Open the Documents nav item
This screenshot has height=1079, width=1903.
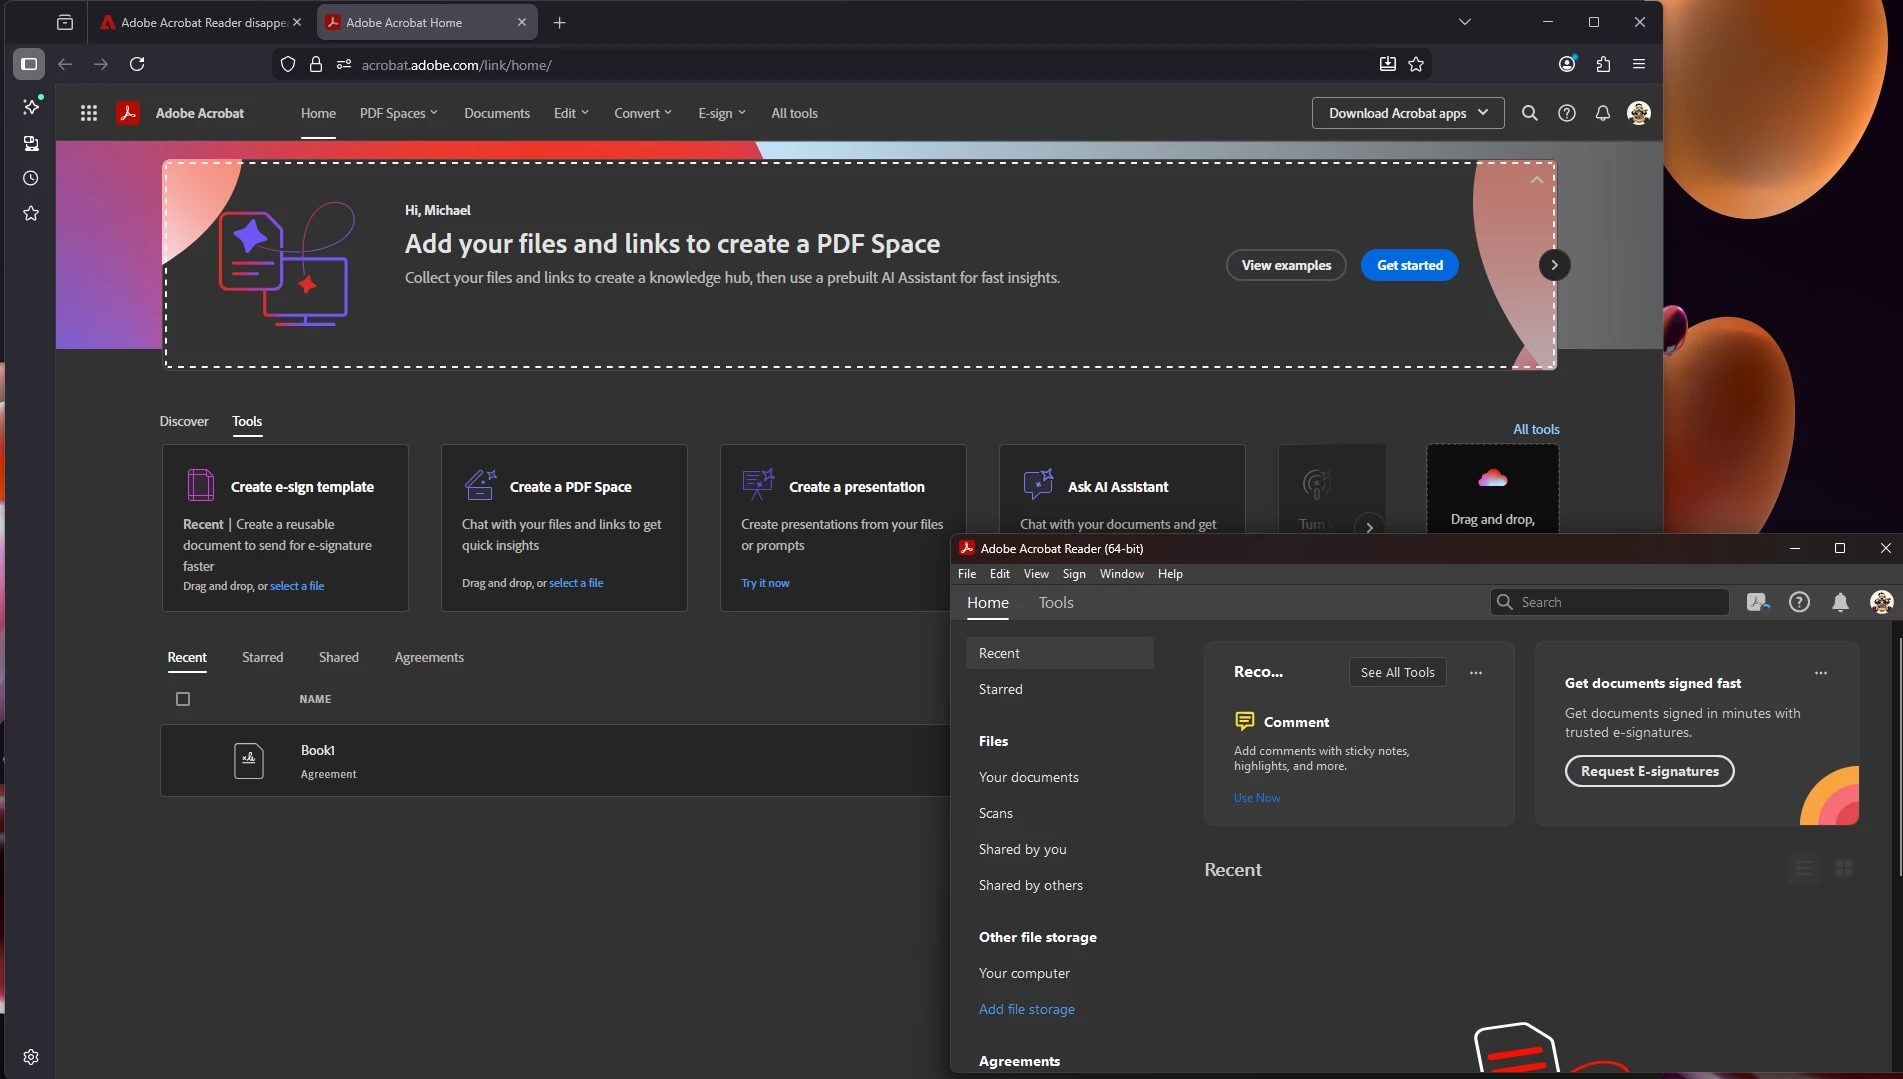point(497,113)
